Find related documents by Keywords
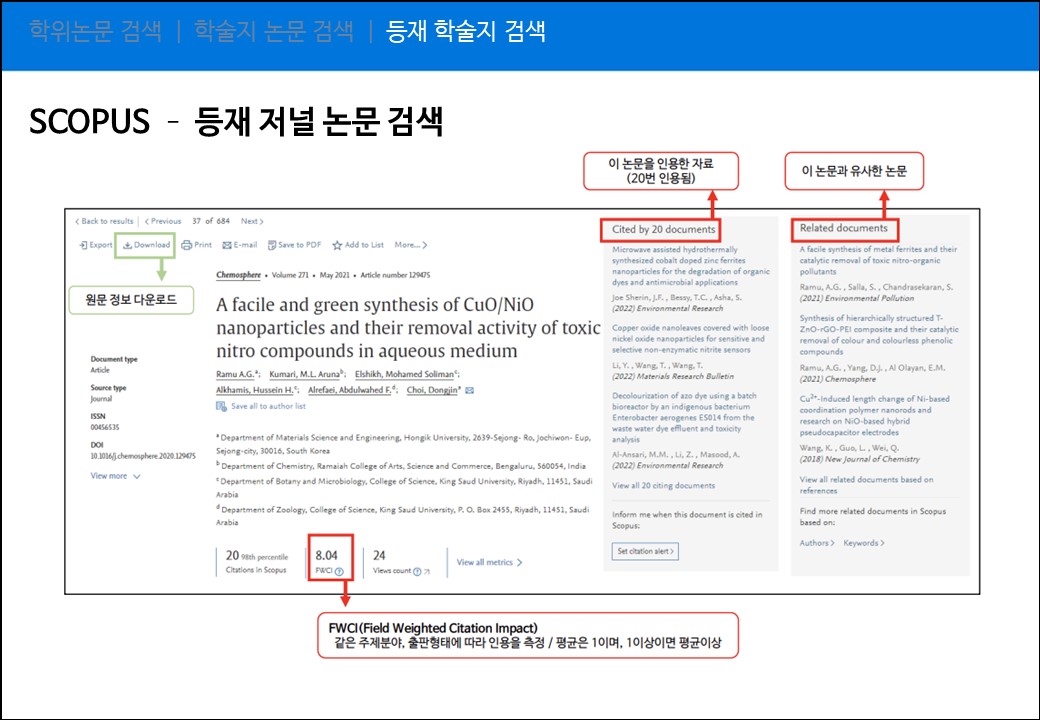Screen dimensions: 1040x720 864,543
